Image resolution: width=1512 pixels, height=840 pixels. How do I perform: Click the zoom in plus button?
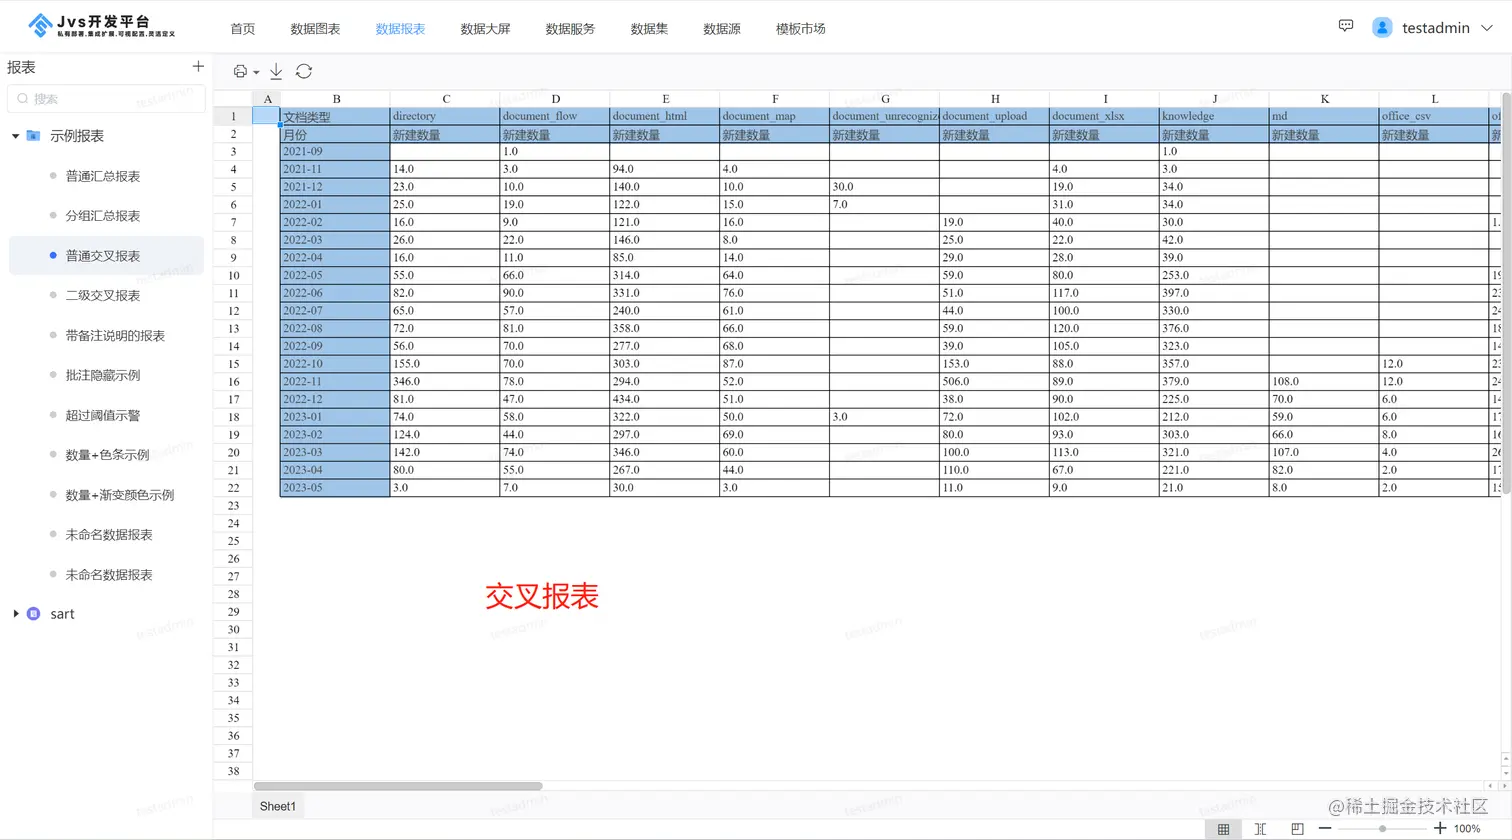click(x=1440, y=829)
